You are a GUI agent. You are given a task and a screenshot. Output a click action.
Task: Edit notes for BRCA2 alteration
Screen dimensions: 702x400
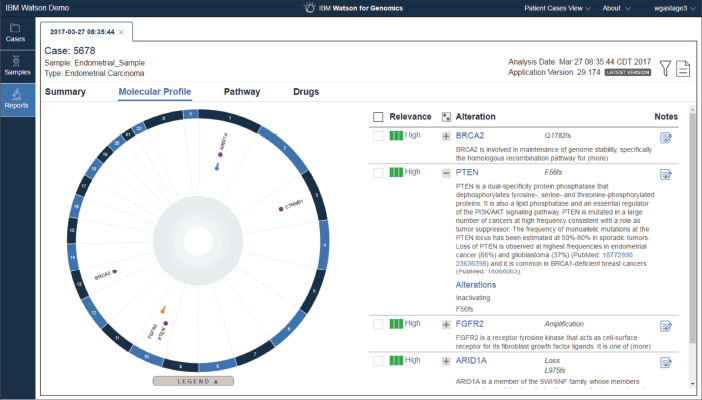pos(666,137)
